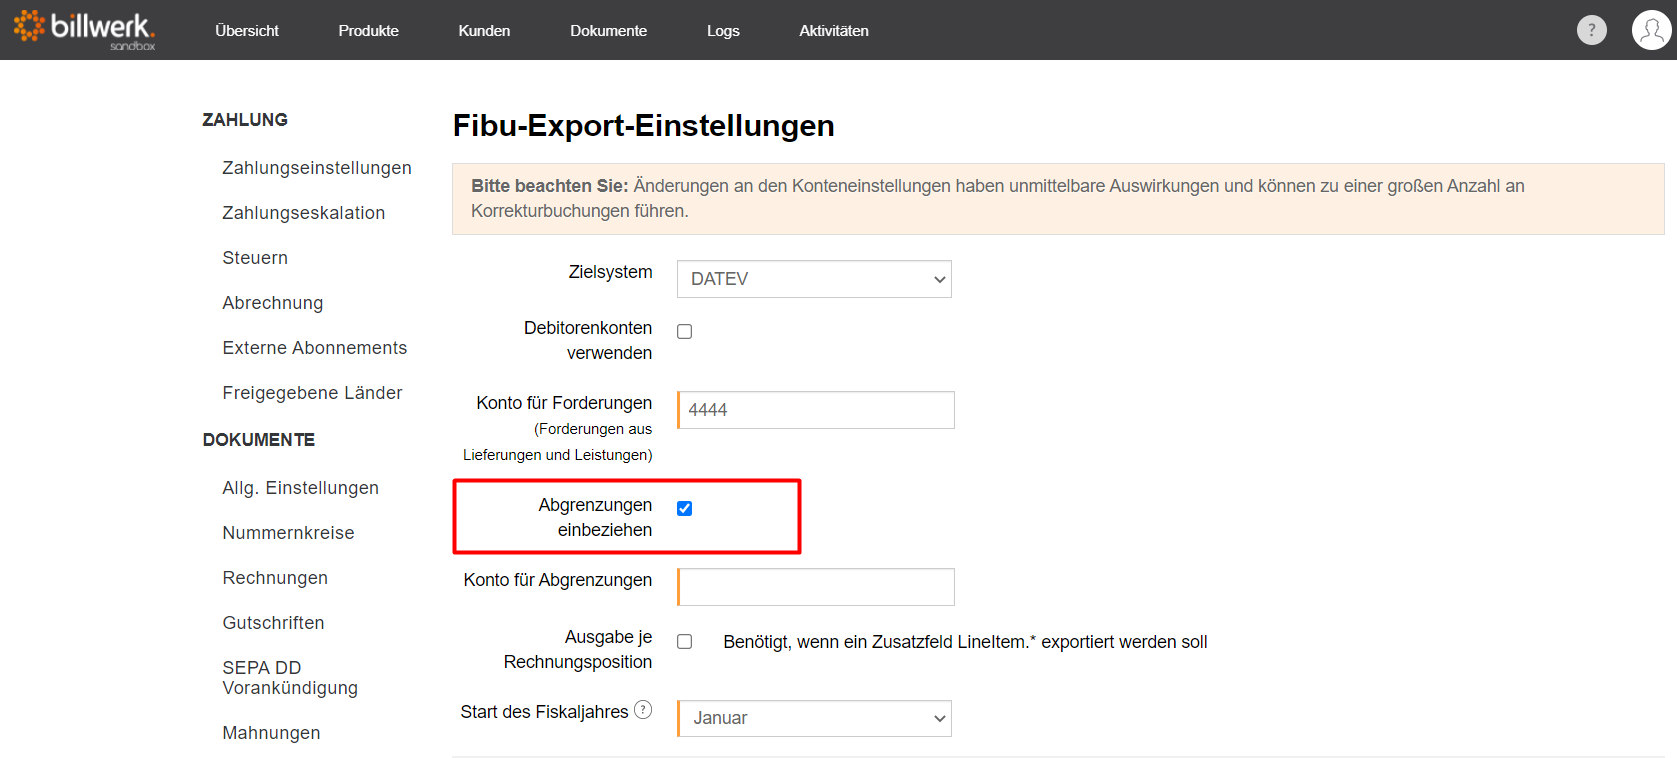The width and height of the screenshot is (1677, 758).
Task: Open Externe Abonnements settings
Action: pos(315,348)
